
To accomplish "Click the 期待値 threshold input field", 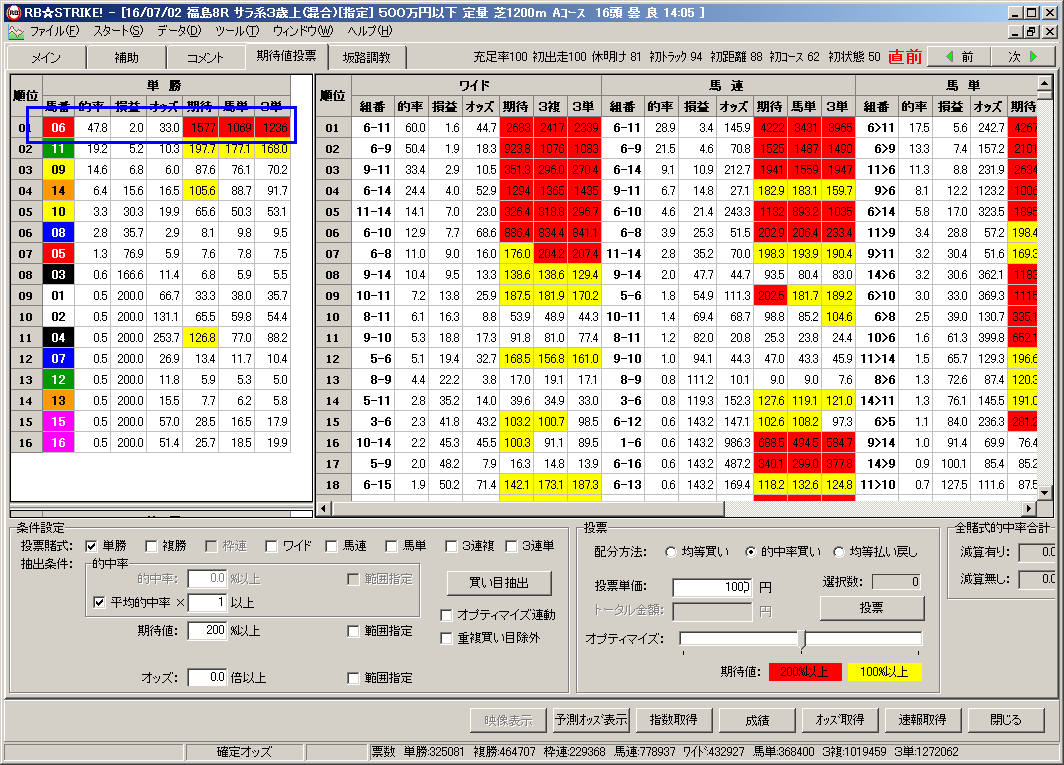I will click(207, 631).
